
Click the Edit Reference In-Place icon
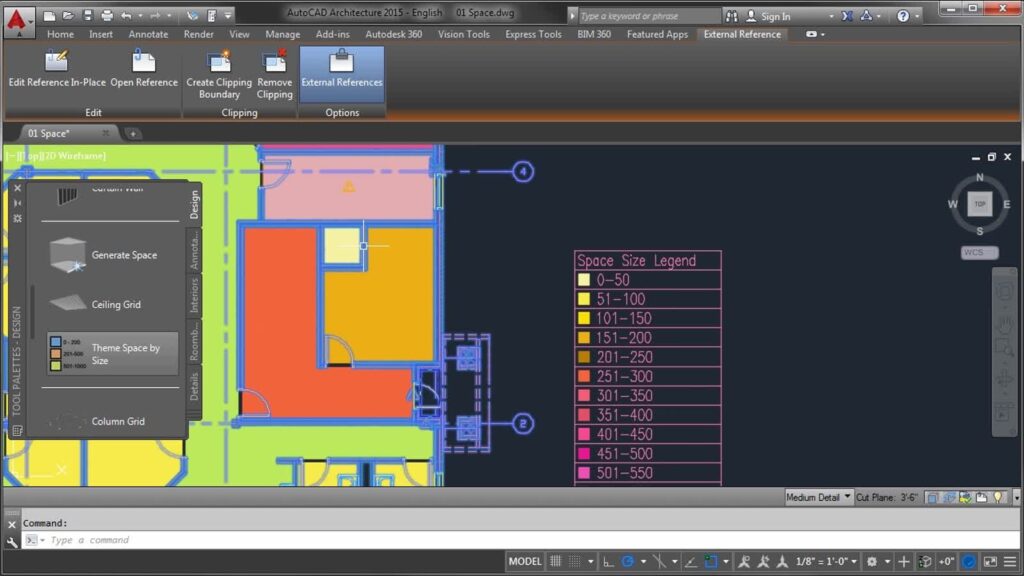[x=57, y=61]
